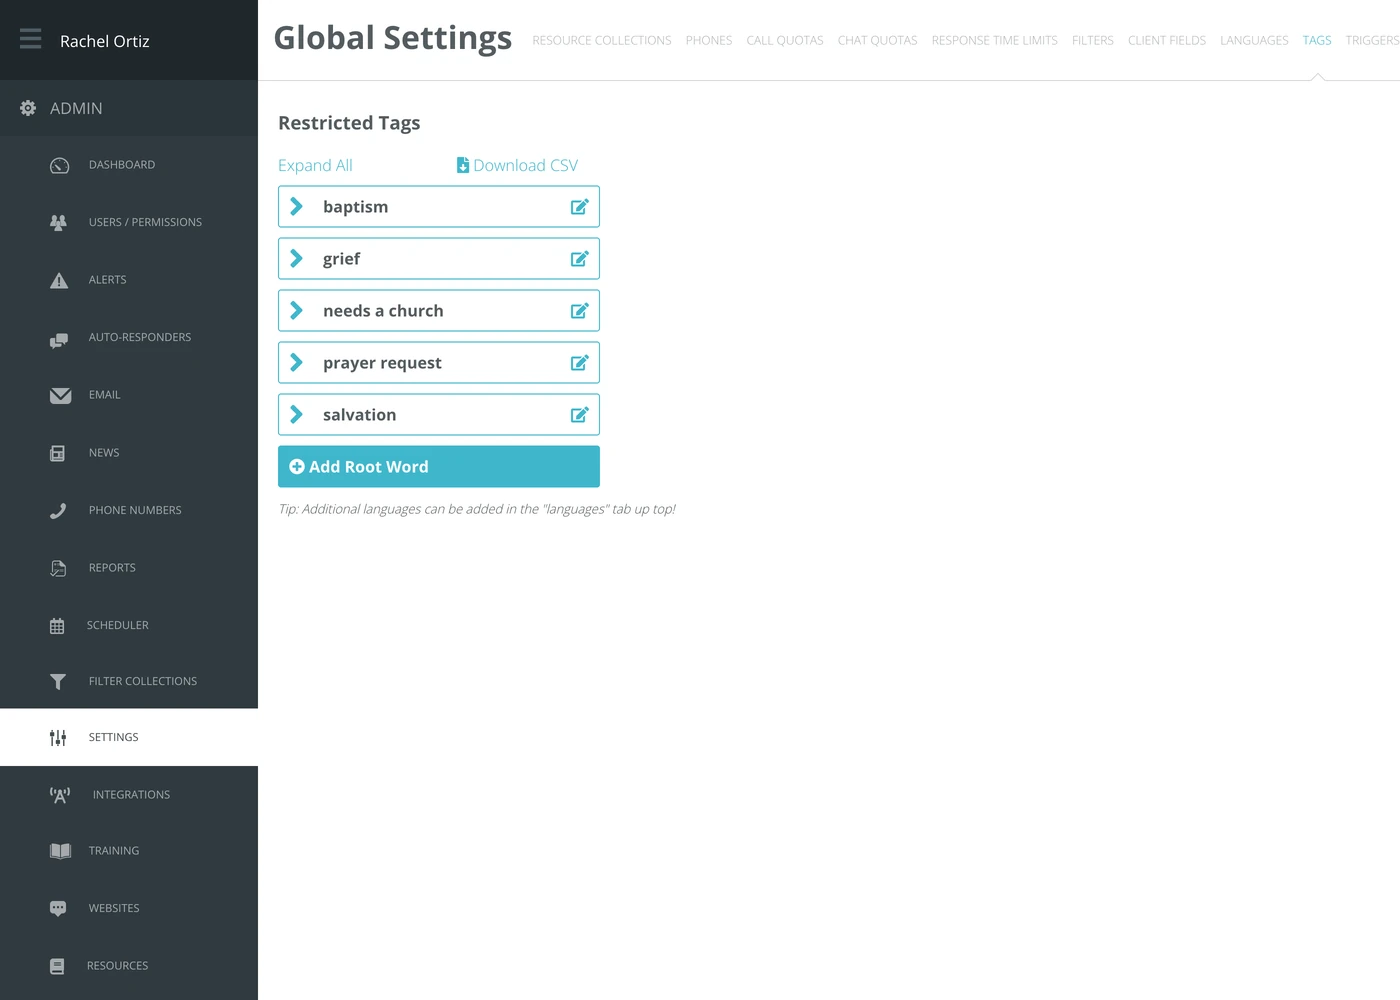
Task: Expand the grief tag row
Action: coord(296,258)
